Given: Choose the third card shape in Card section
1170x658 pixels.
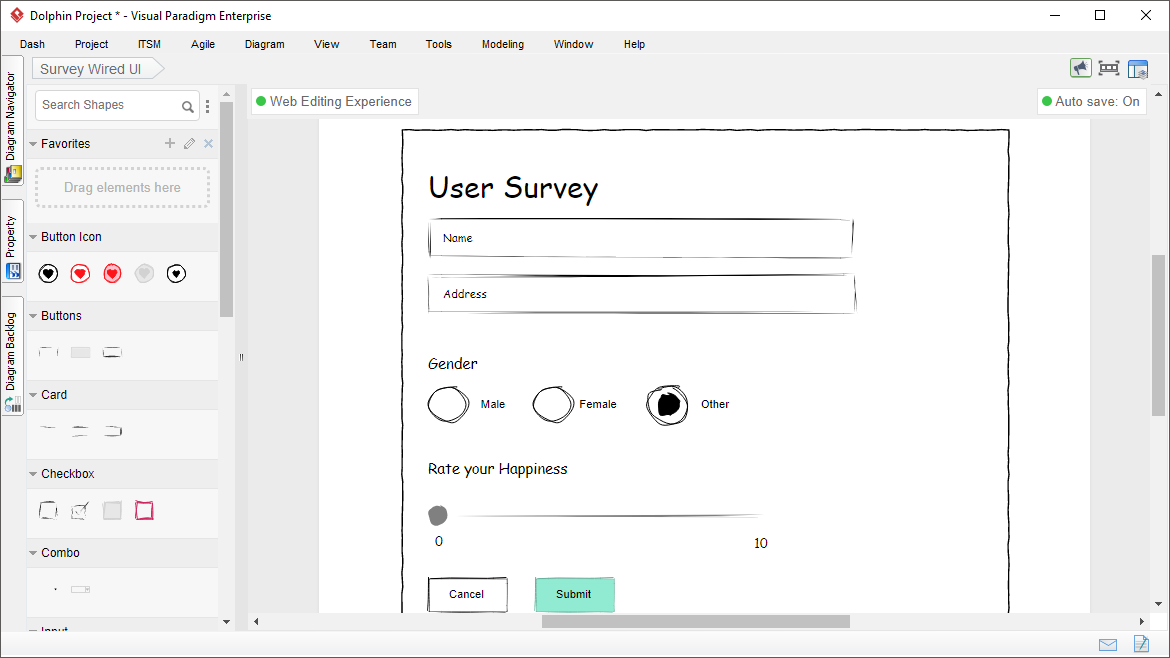Looking at the screenshot, I should coord(113,430).
